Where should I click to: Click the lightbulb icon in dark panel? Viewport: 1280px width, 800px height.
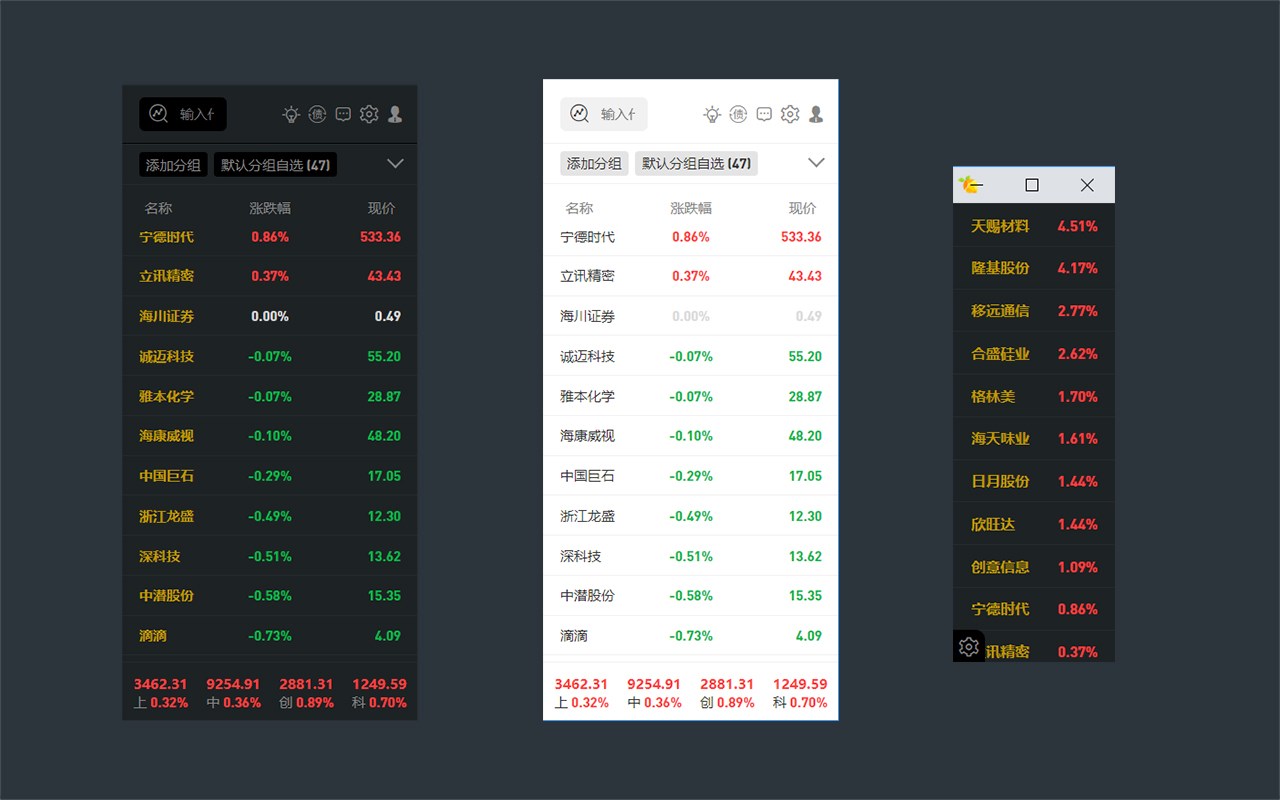tap(291, 114)
